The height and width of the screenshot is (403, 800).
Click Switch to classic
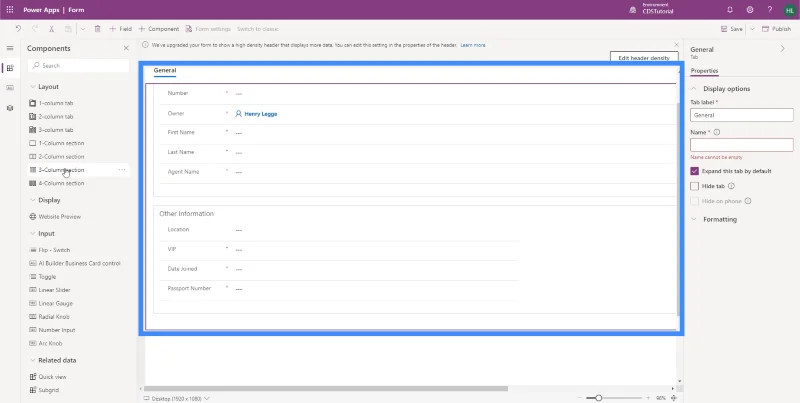pos(258,29)
